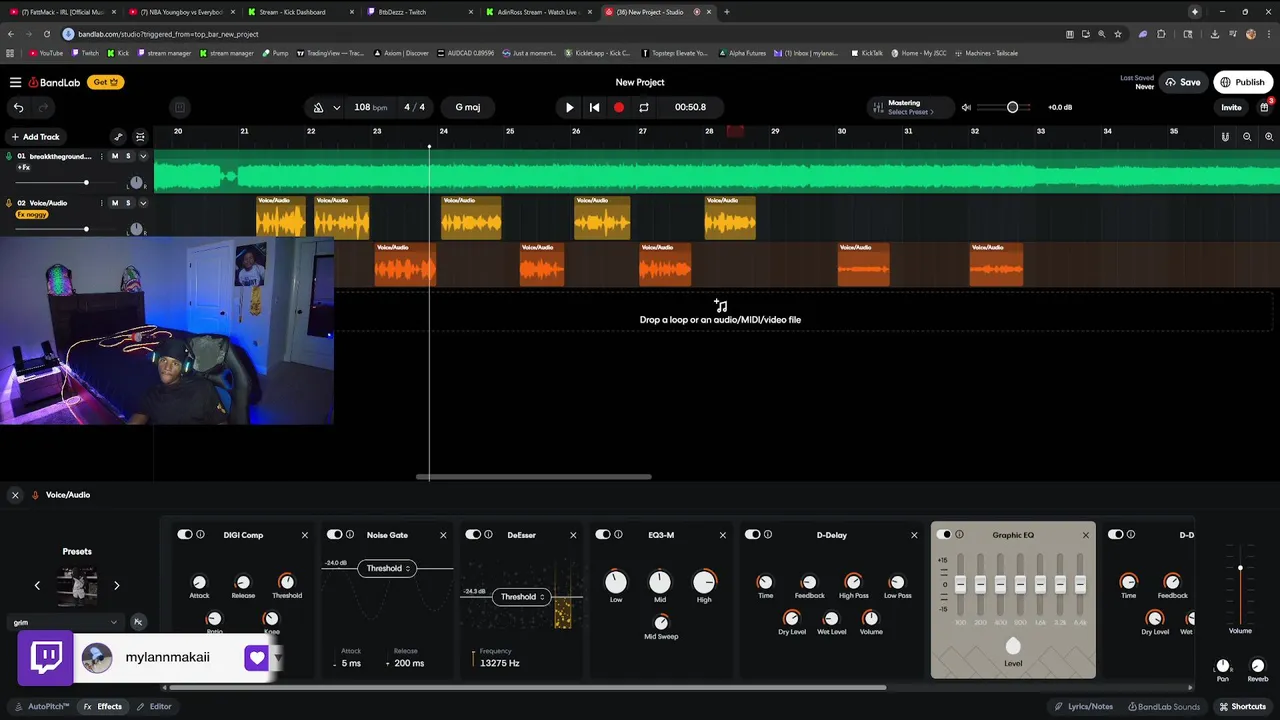Screen dimensions: 1280x720
Task: Toggle loop cycle mode
Action: (x=644, y=107)
